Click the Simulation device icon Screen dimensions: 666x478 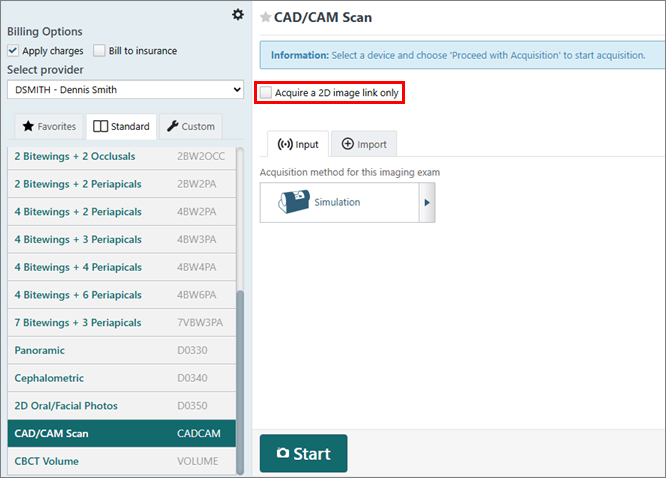294,202
